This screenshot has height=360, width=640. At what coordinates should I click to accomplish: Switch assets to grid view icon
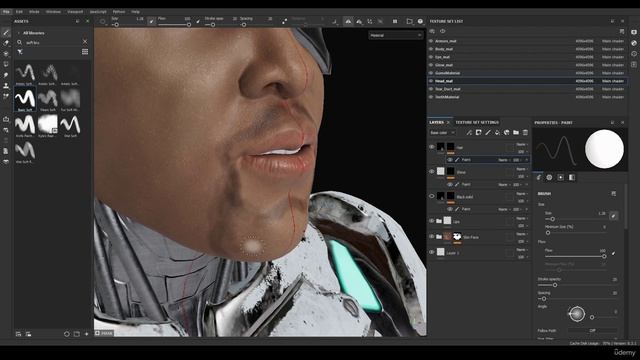pos(85,52)
